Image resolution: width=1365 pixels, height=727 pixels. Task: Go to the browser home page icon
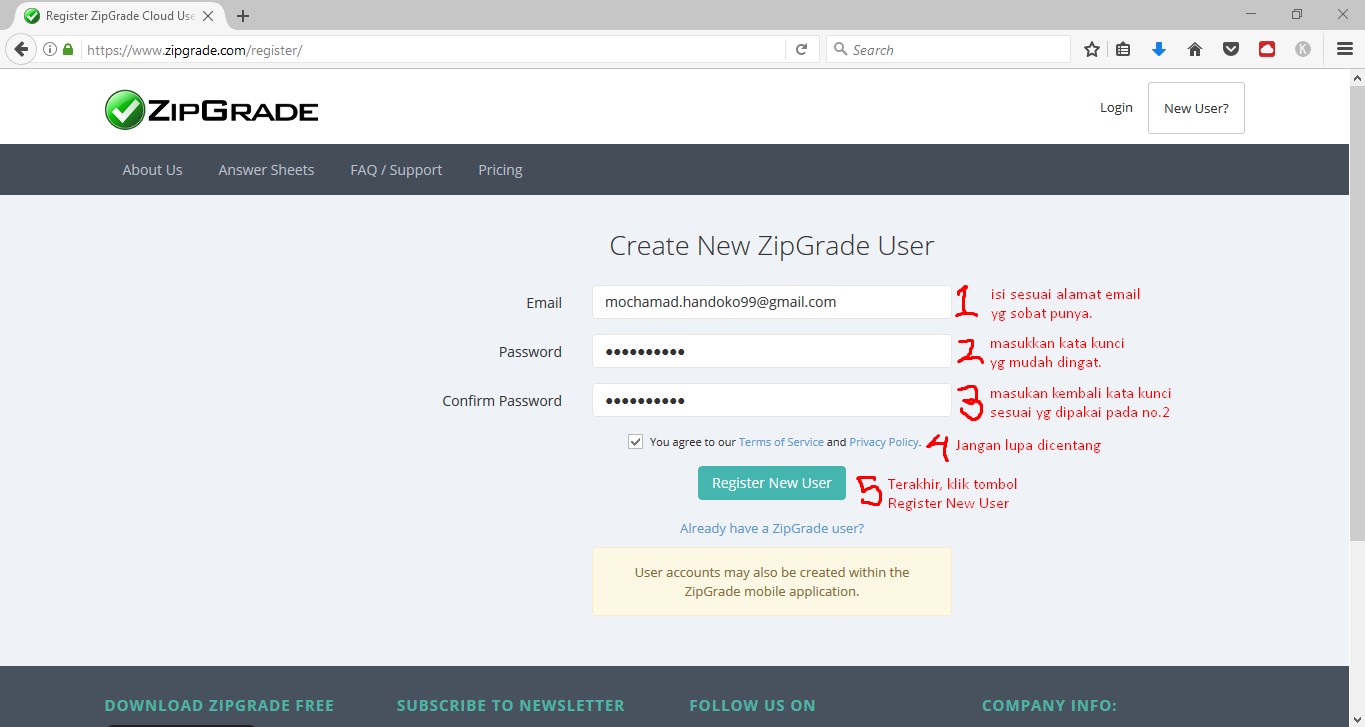1194,48
